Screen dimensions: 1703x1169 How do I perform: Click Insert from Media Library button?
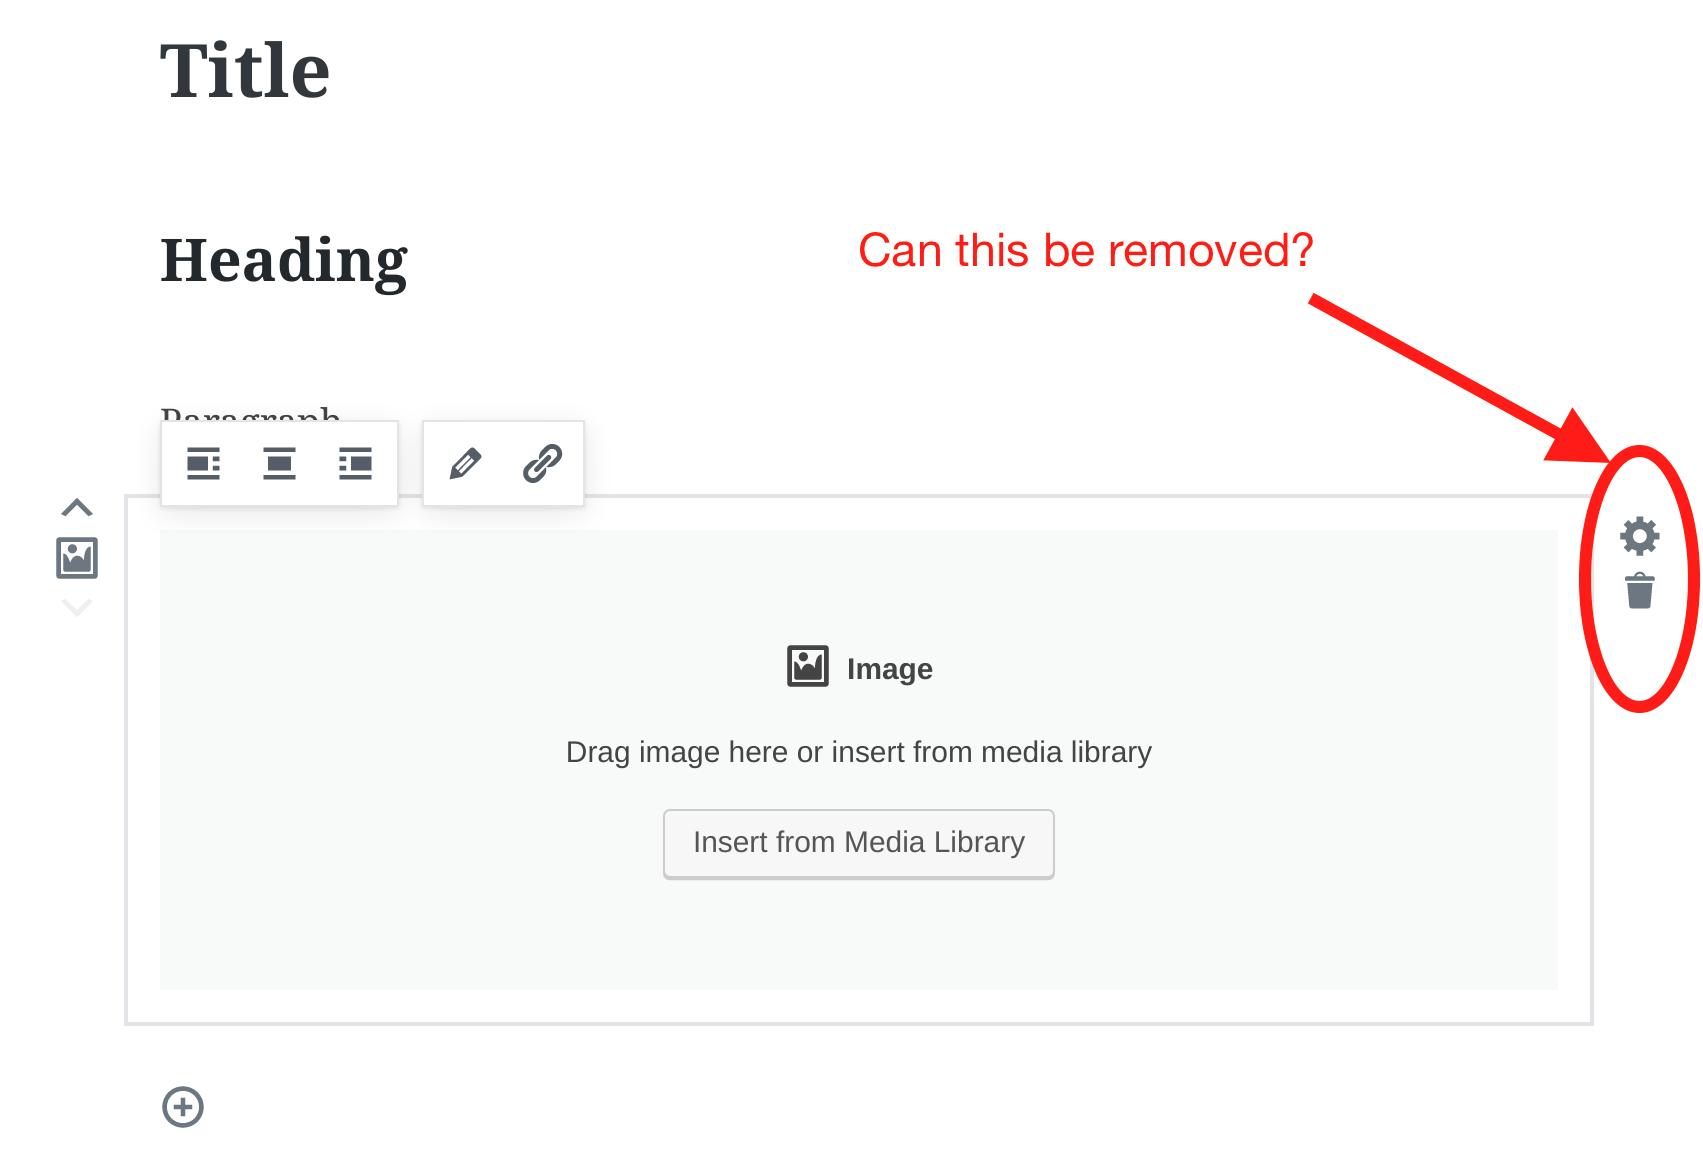click(x=859, y=843)
